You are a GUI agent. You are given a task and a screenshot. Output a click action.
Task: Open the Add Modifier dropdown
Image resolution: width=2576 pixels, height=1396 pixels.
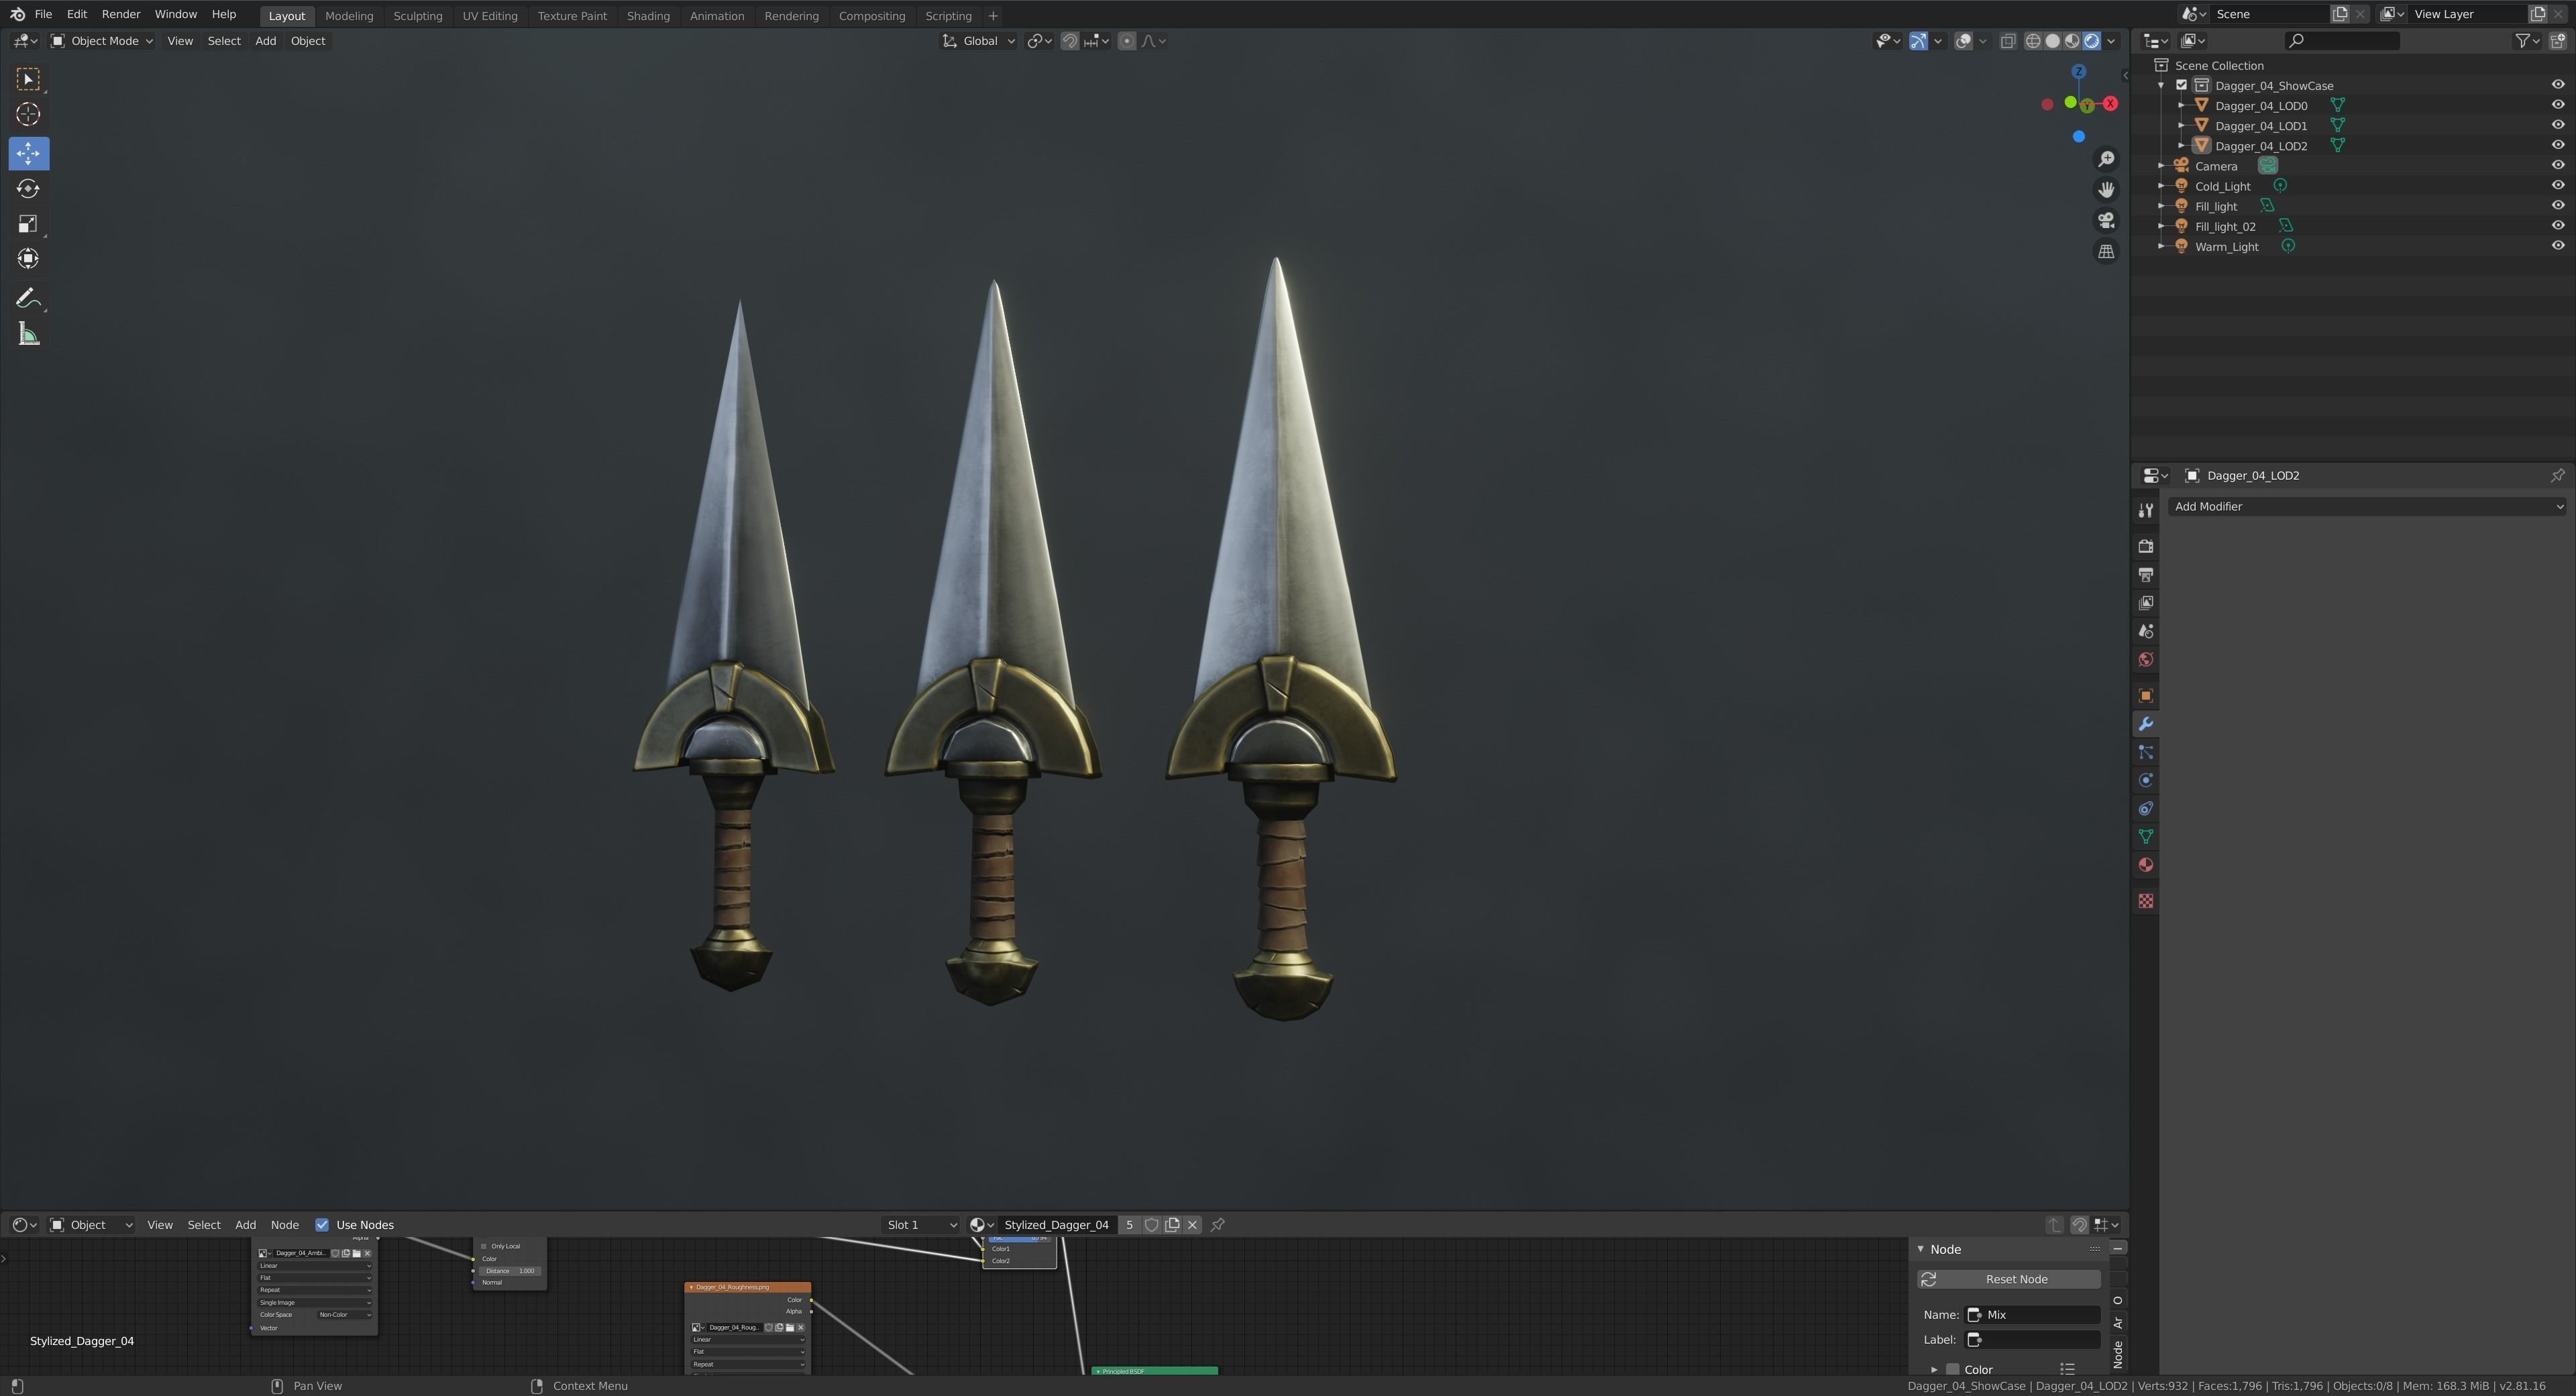point(2367,507)
